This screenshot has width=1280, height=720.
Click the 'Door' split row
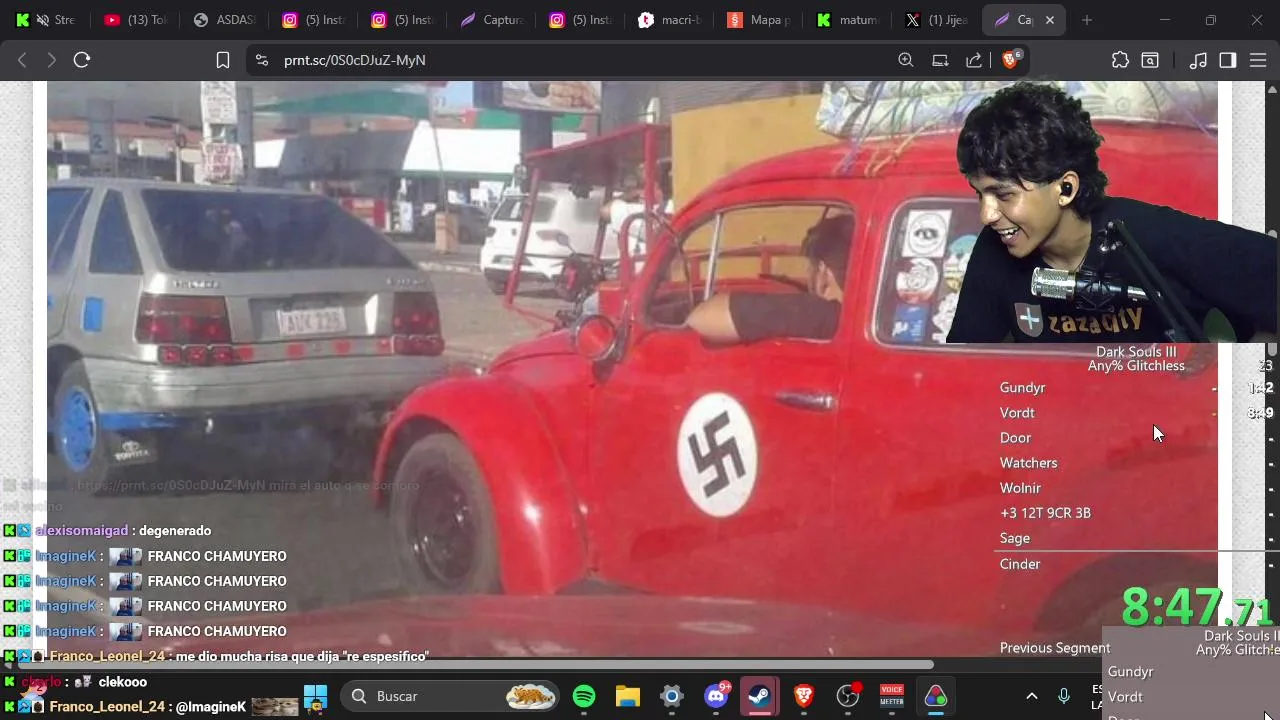click(1015, 438)
